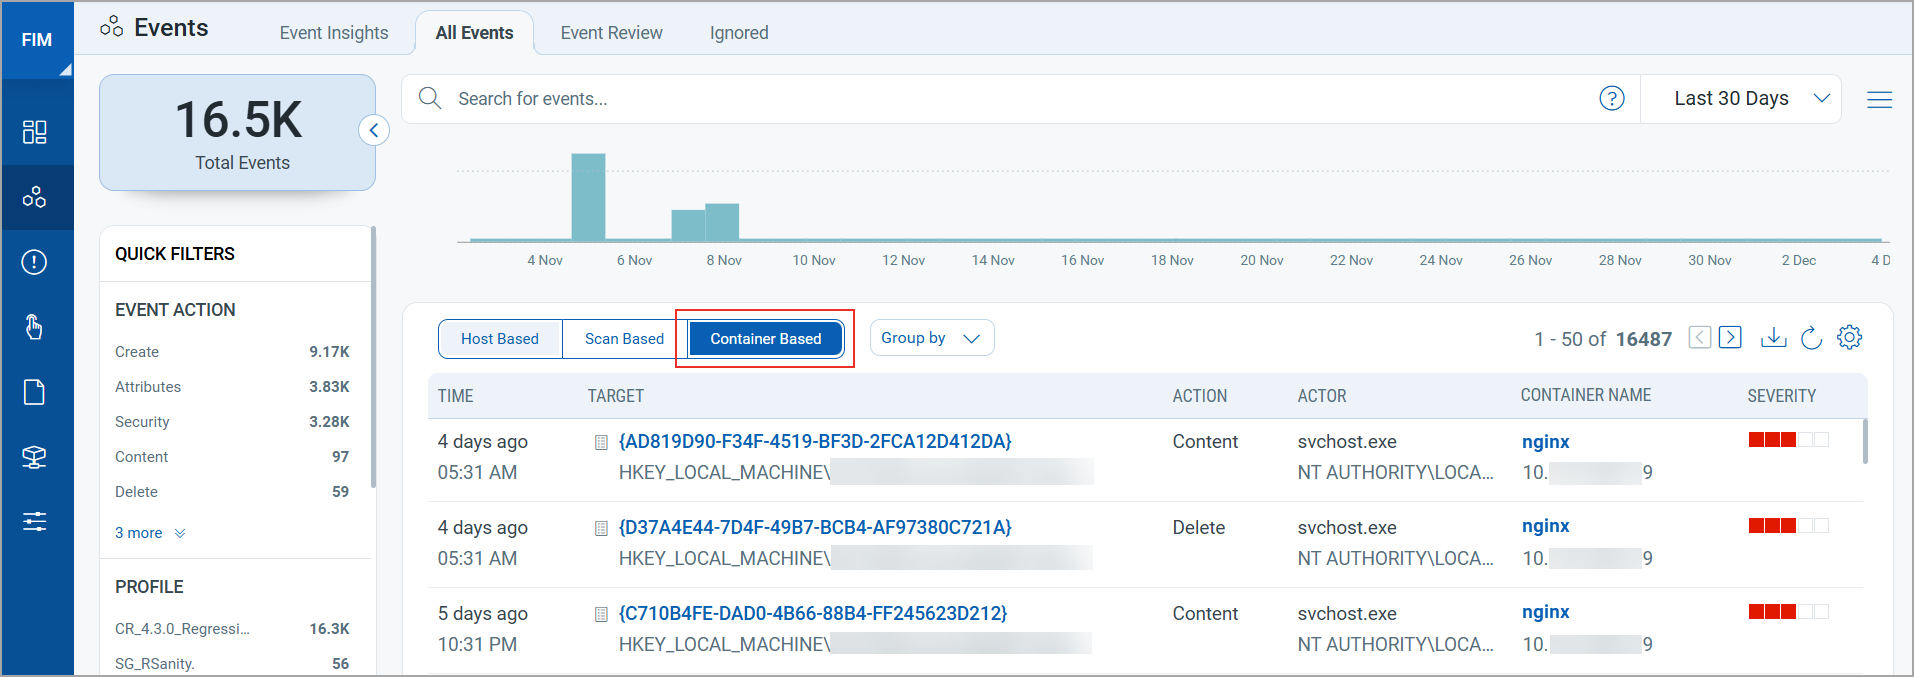The image size is (1914, 677).
Task: Click registry icon for AD819D90 event
Action: click(601, 442)
